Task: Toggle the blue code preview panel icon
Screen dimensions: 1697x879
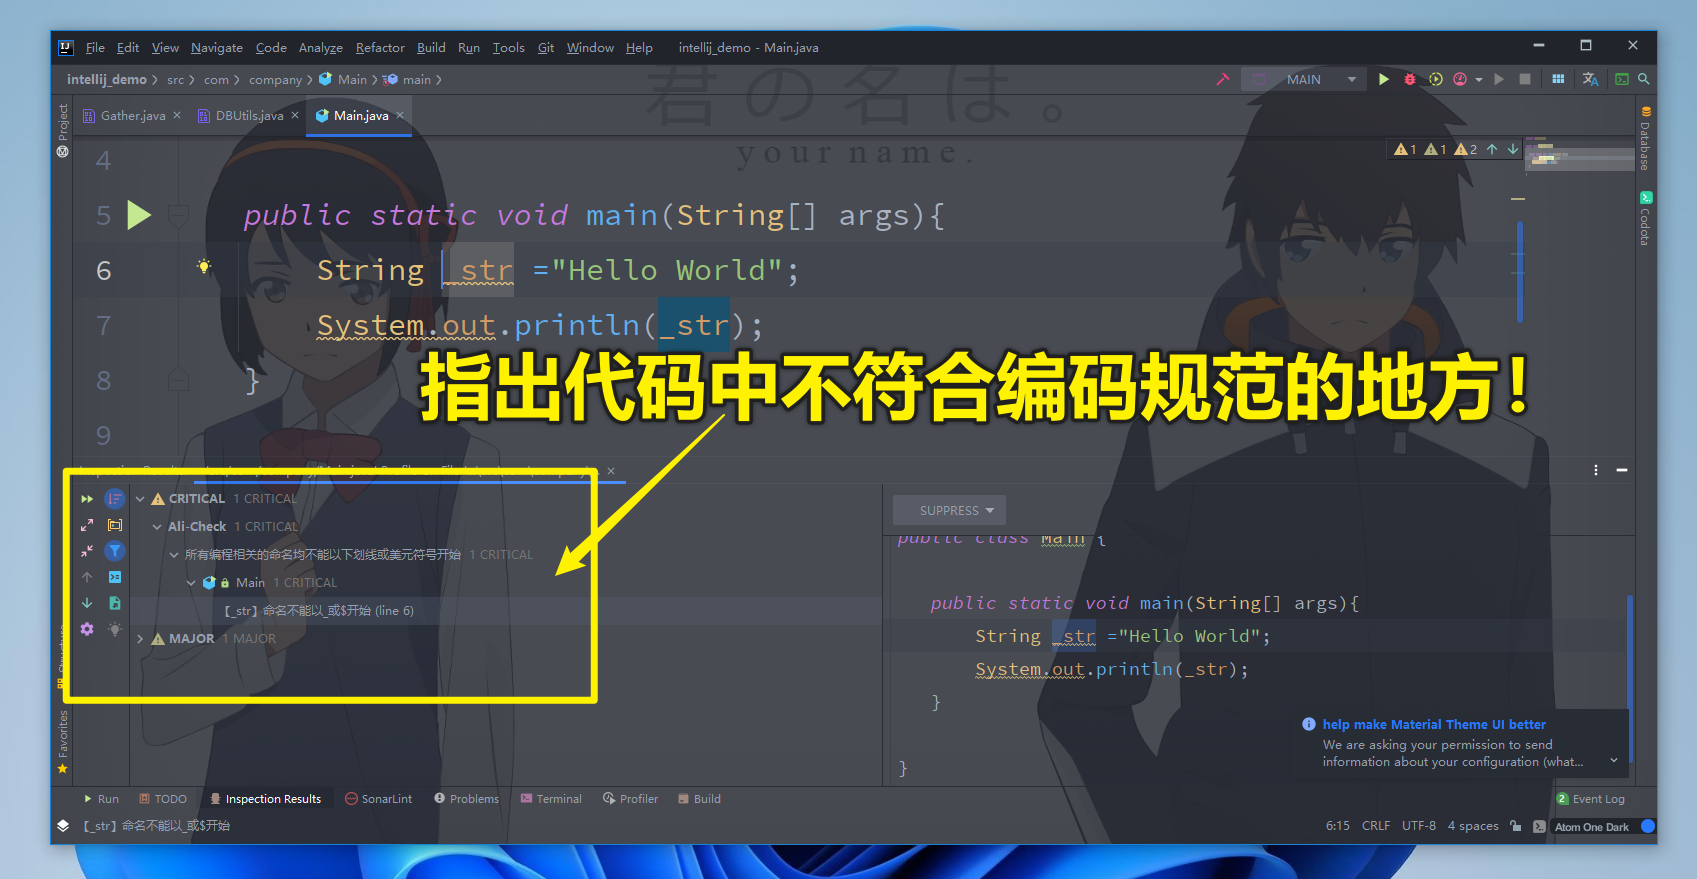Action: point(115,577)
